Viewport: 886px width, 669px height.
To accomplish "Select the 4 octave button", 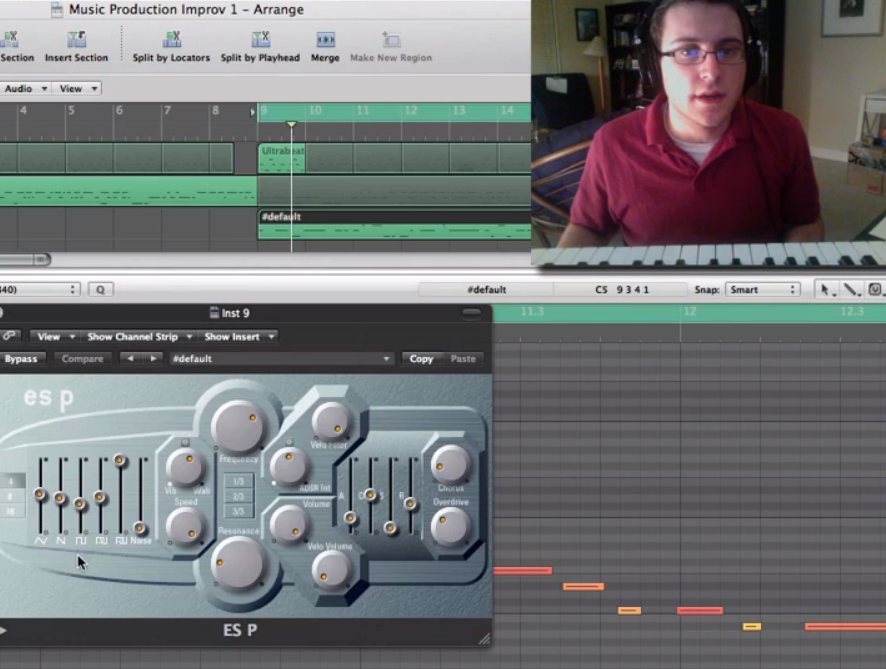I will click(x=10, y=481).
